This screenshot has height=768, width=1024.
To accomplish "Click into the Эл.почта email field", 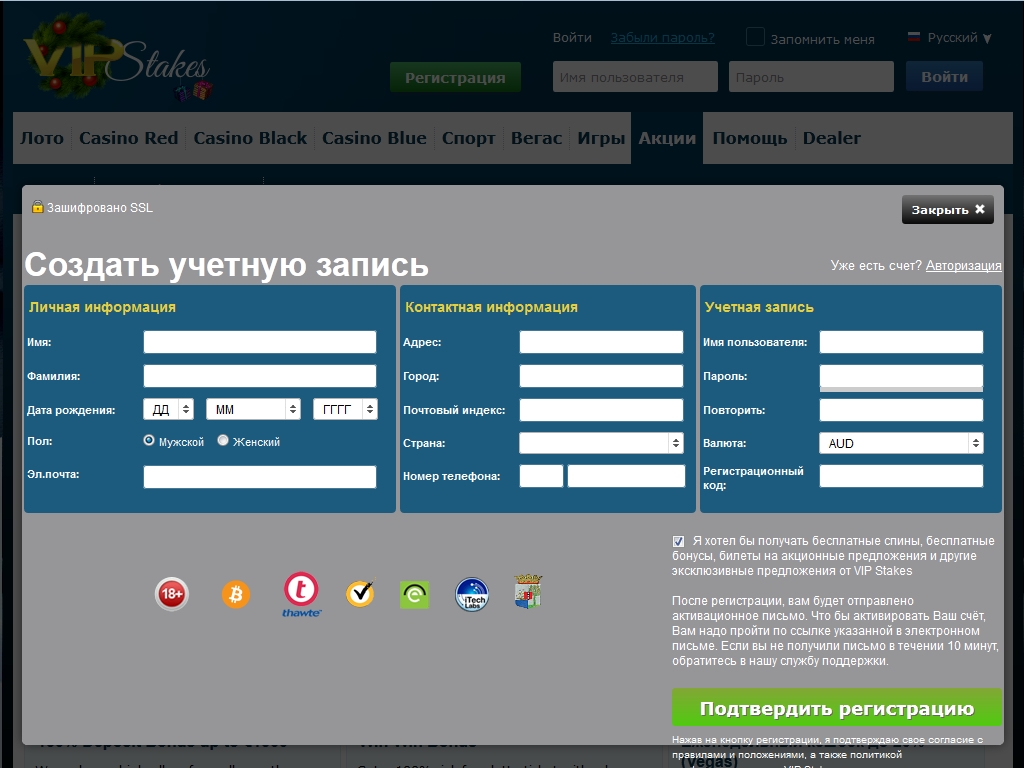I will [x=260, y=477].
